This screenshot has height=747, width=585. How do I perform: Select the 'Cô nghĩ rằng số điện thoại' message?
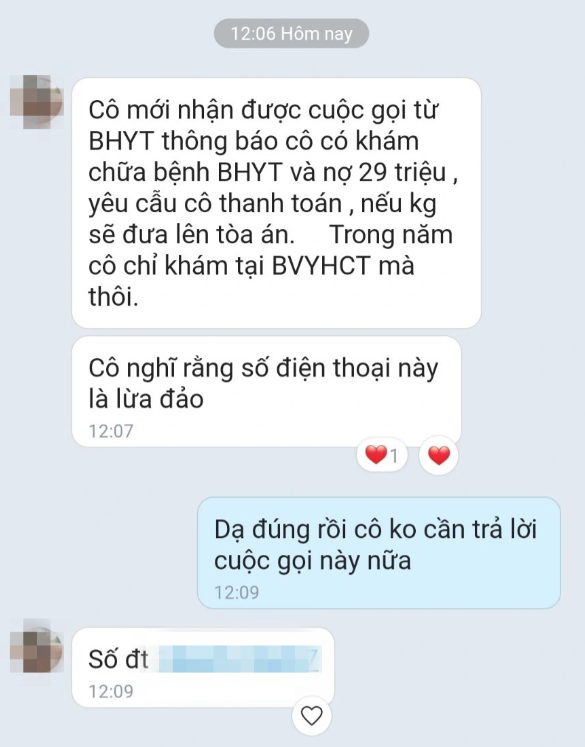(266, 391)
